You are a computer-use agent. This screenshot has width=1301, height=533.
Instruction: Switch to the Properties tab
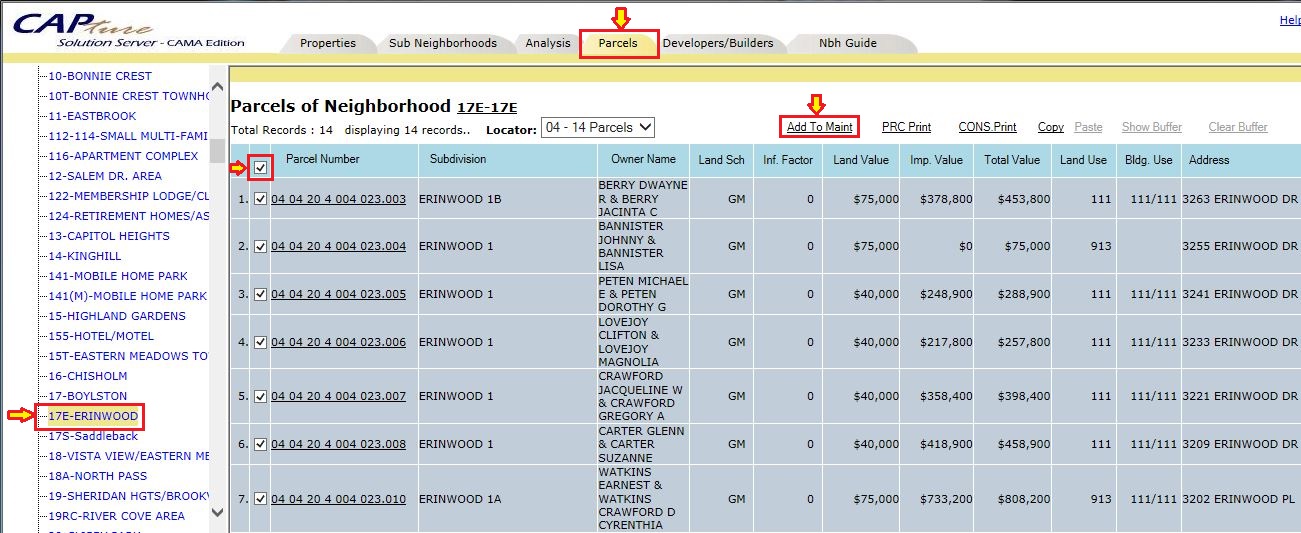[327, 43]
